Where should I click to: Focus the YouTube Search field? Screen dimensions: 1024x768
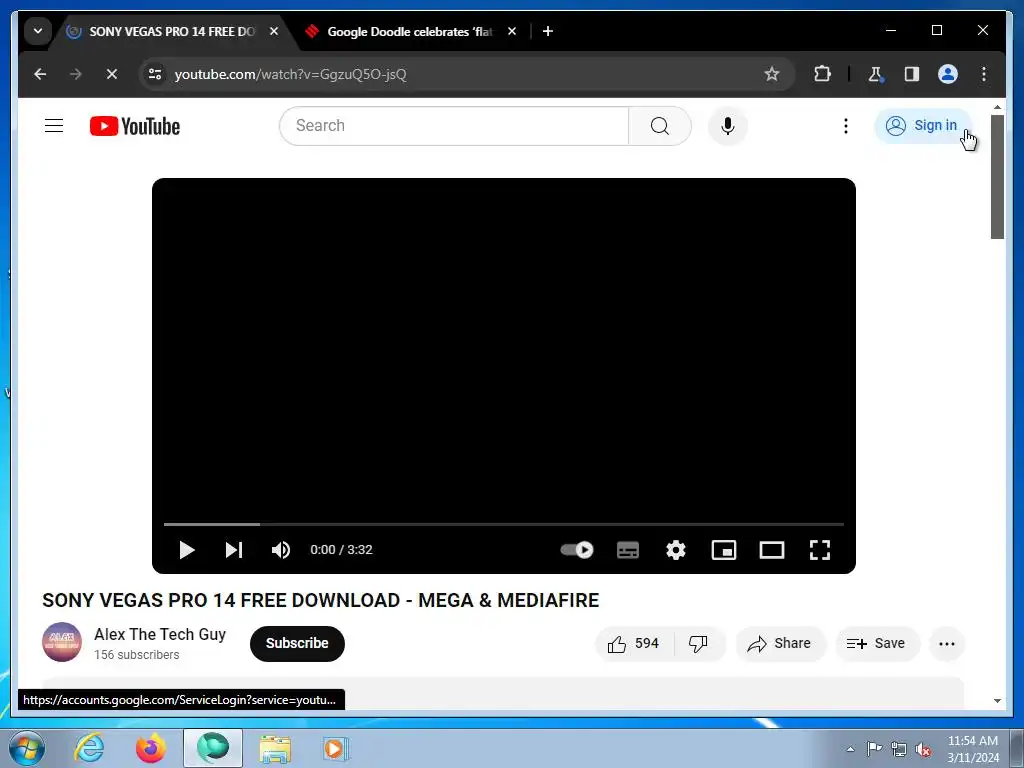coord(454,125)
